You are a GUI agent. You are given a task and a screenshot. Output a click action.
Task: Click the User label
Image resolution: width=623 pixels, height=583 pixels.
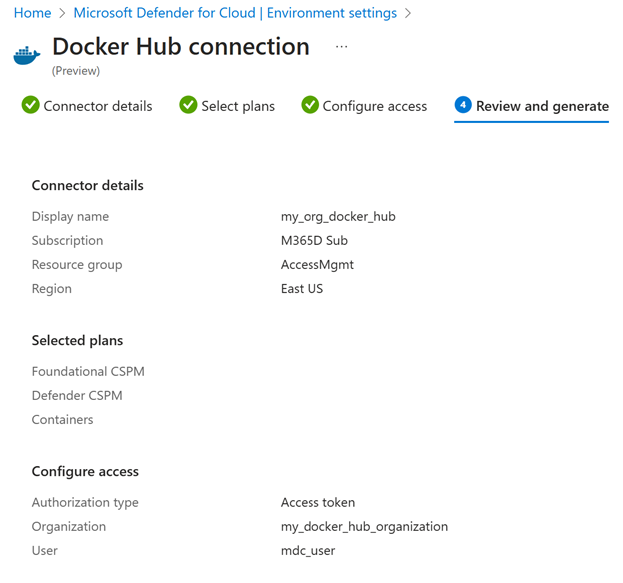[44, 551]
